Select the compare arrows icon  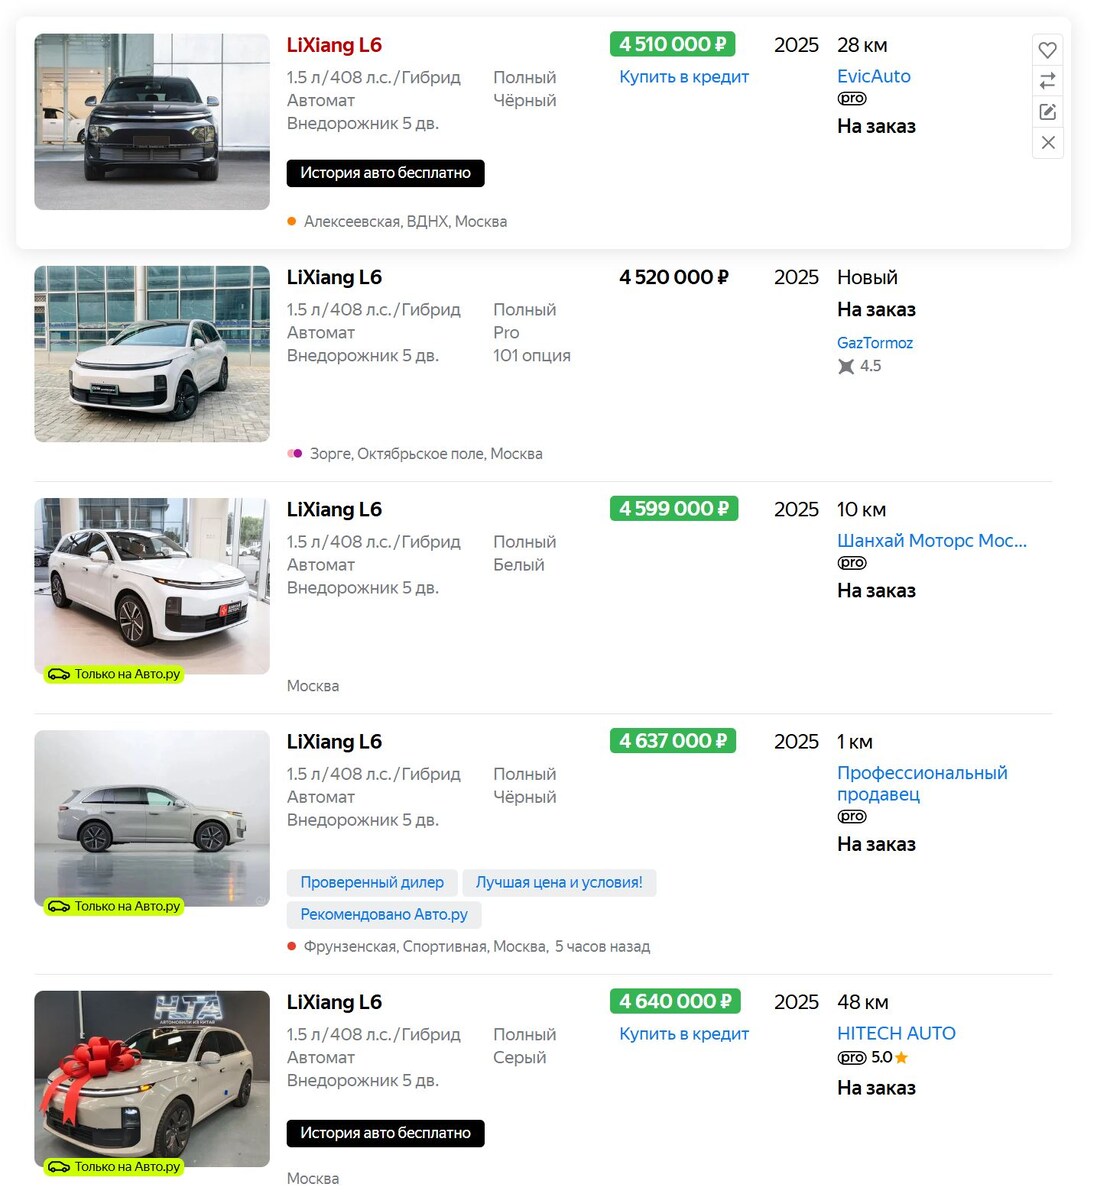(1047, 80)
